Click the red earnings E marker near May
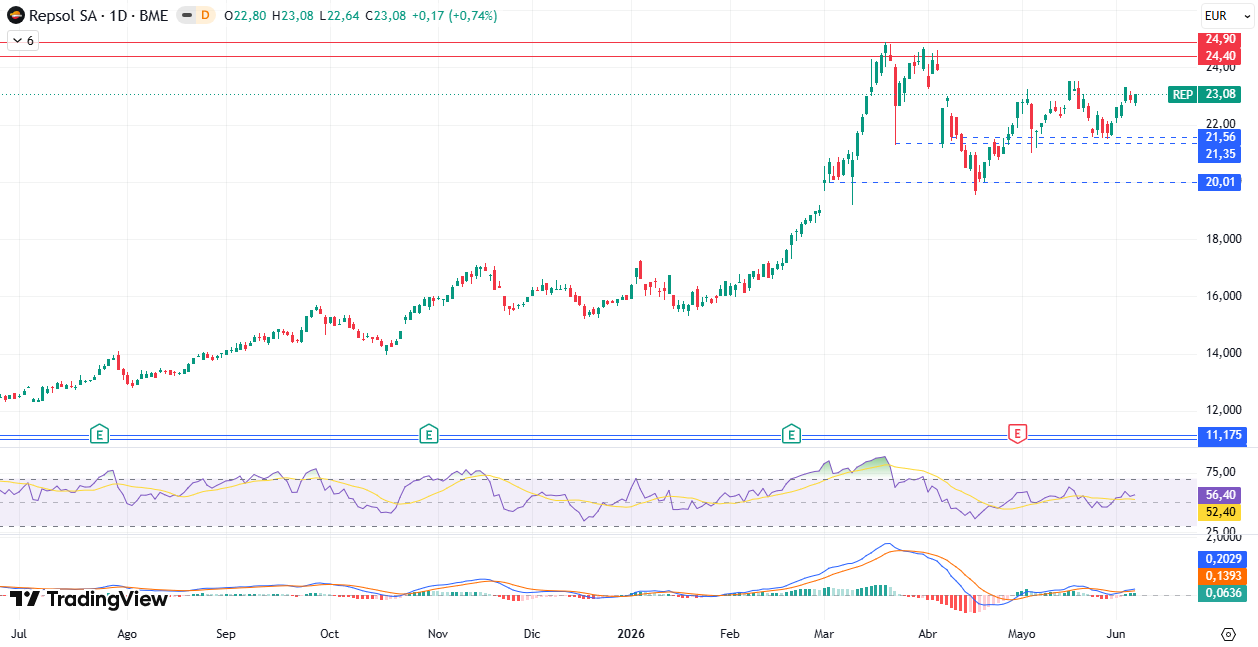This screenshot has width=1258, height=647. (1017, 434)
